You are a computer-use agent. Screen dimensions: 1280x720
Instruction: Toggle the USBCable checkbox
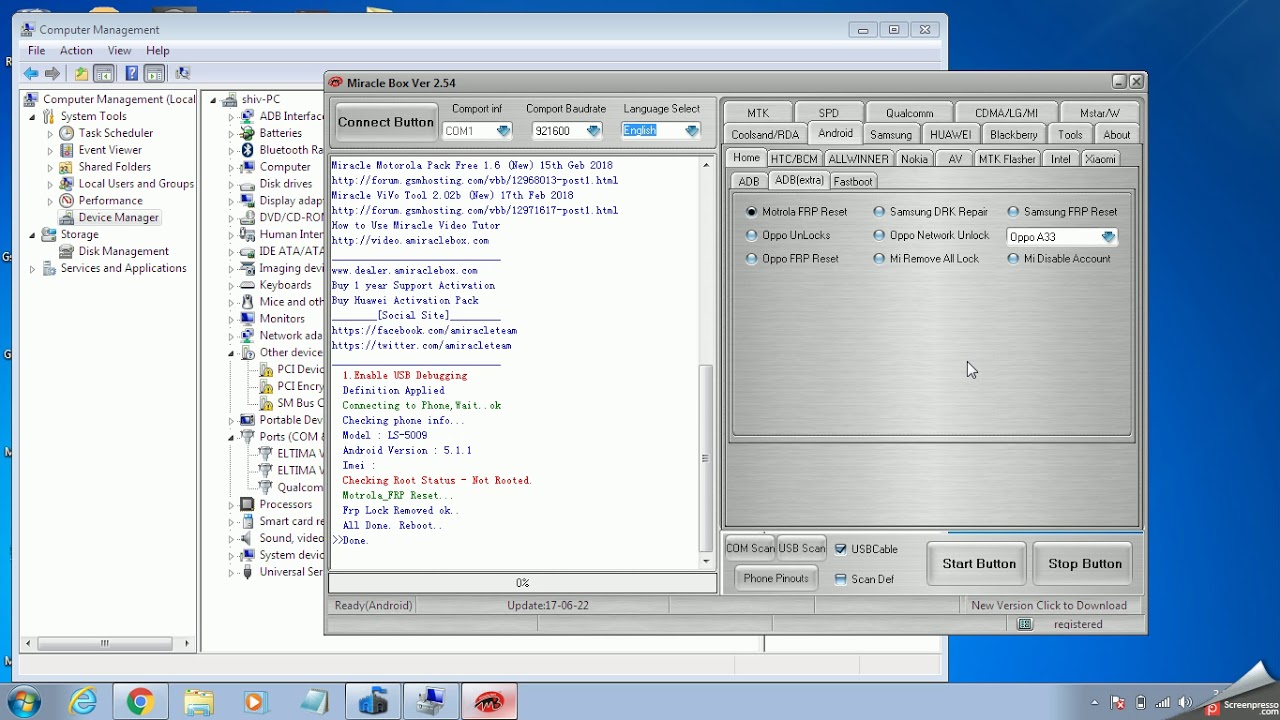(840, 549)
